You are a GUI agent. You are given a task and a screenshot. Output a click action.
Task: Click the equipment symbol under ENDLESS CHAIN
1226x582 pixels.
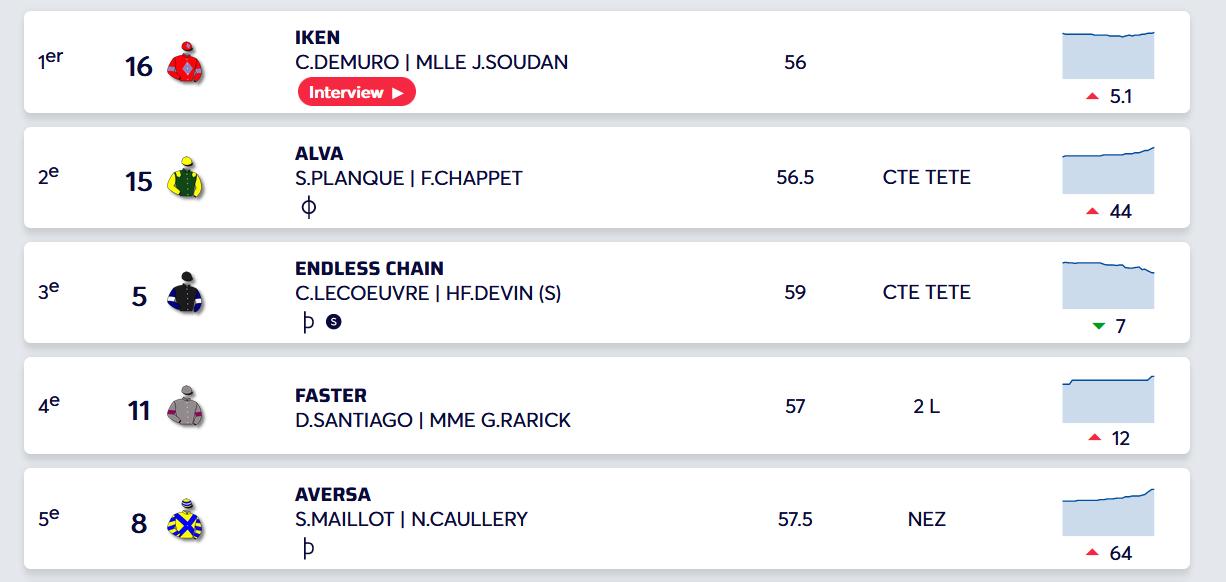coord(307,322)
